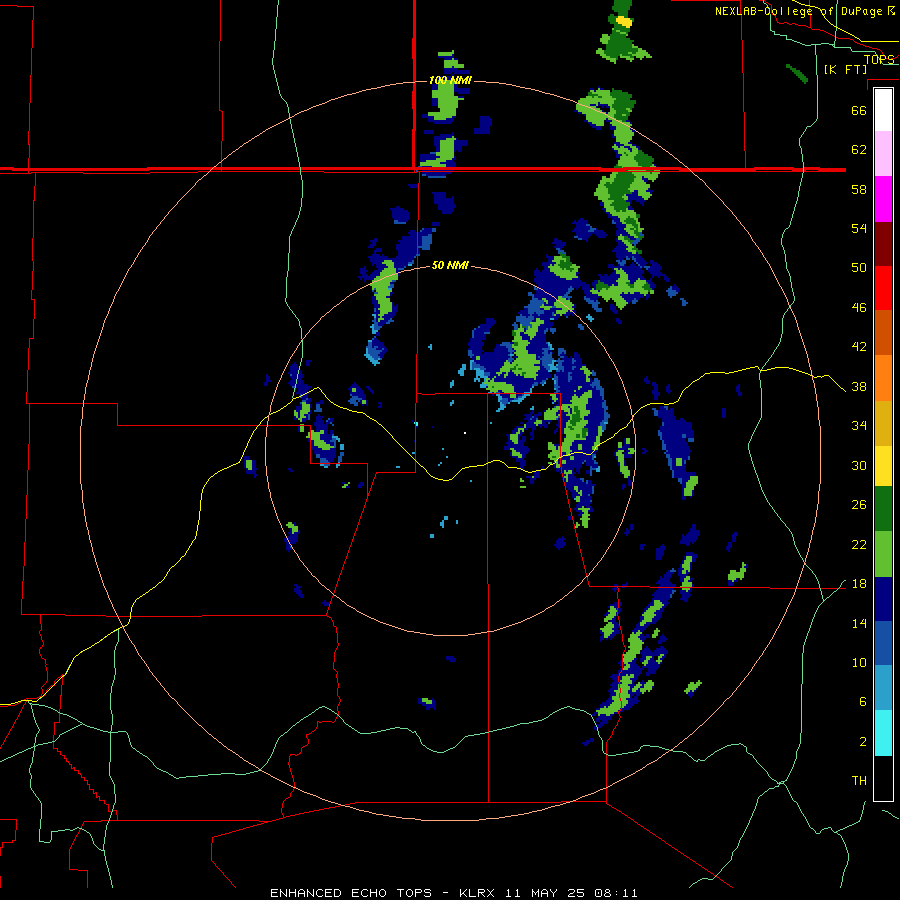This screenshot has width=900, height=900.
Task: Click the '54' legend value label
Action: (859, 228)
